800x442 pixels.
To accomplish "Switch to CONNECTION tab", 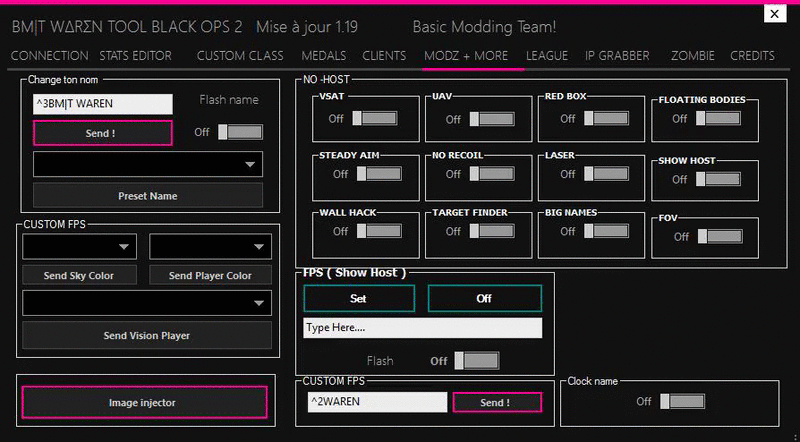I will (49, 56).
